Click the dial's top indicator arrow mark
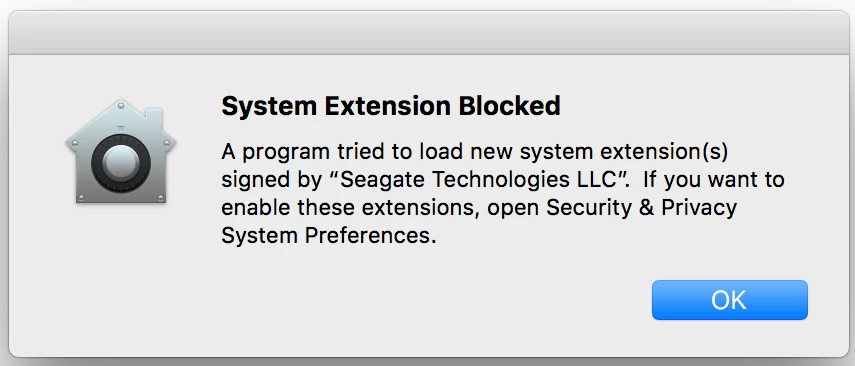855x366 pixels. pos(121,129)
